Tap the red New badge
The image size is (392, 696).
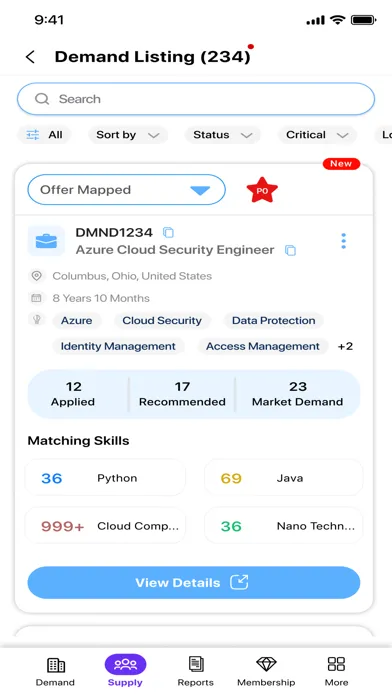pyautogui.click(x=341, y=164)
